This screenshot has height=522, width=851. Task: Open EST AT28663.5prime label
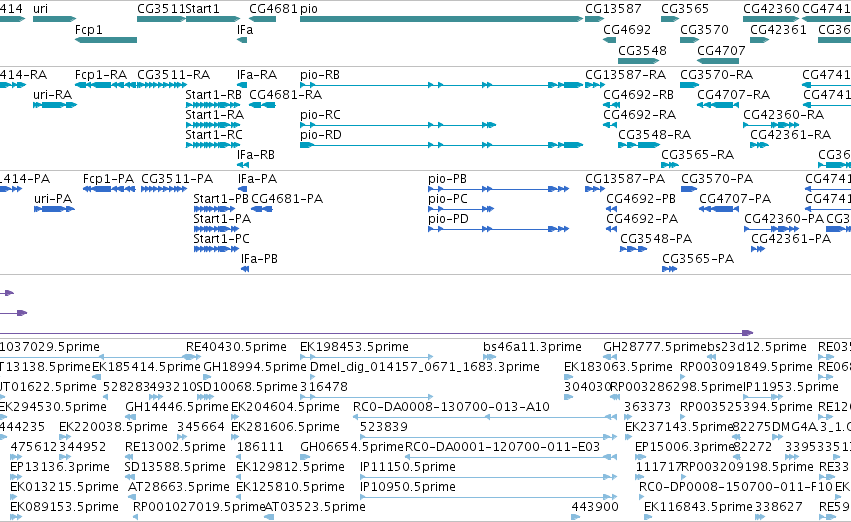[179, 487]
